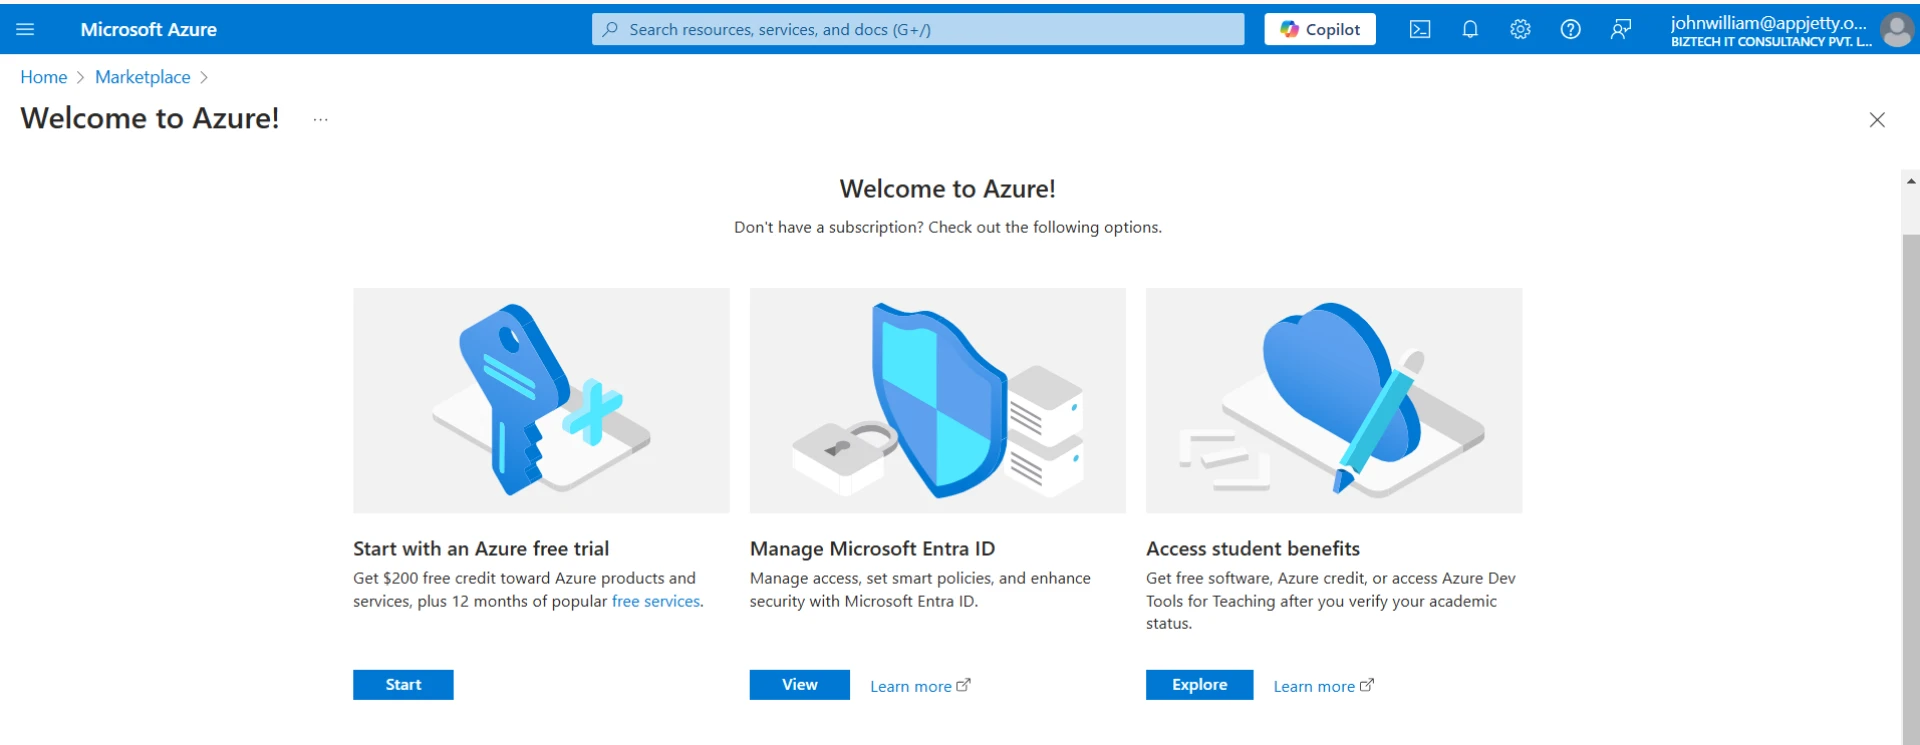Open the account avatar picture
The image size is (1920, 745).
[1896, 29]
